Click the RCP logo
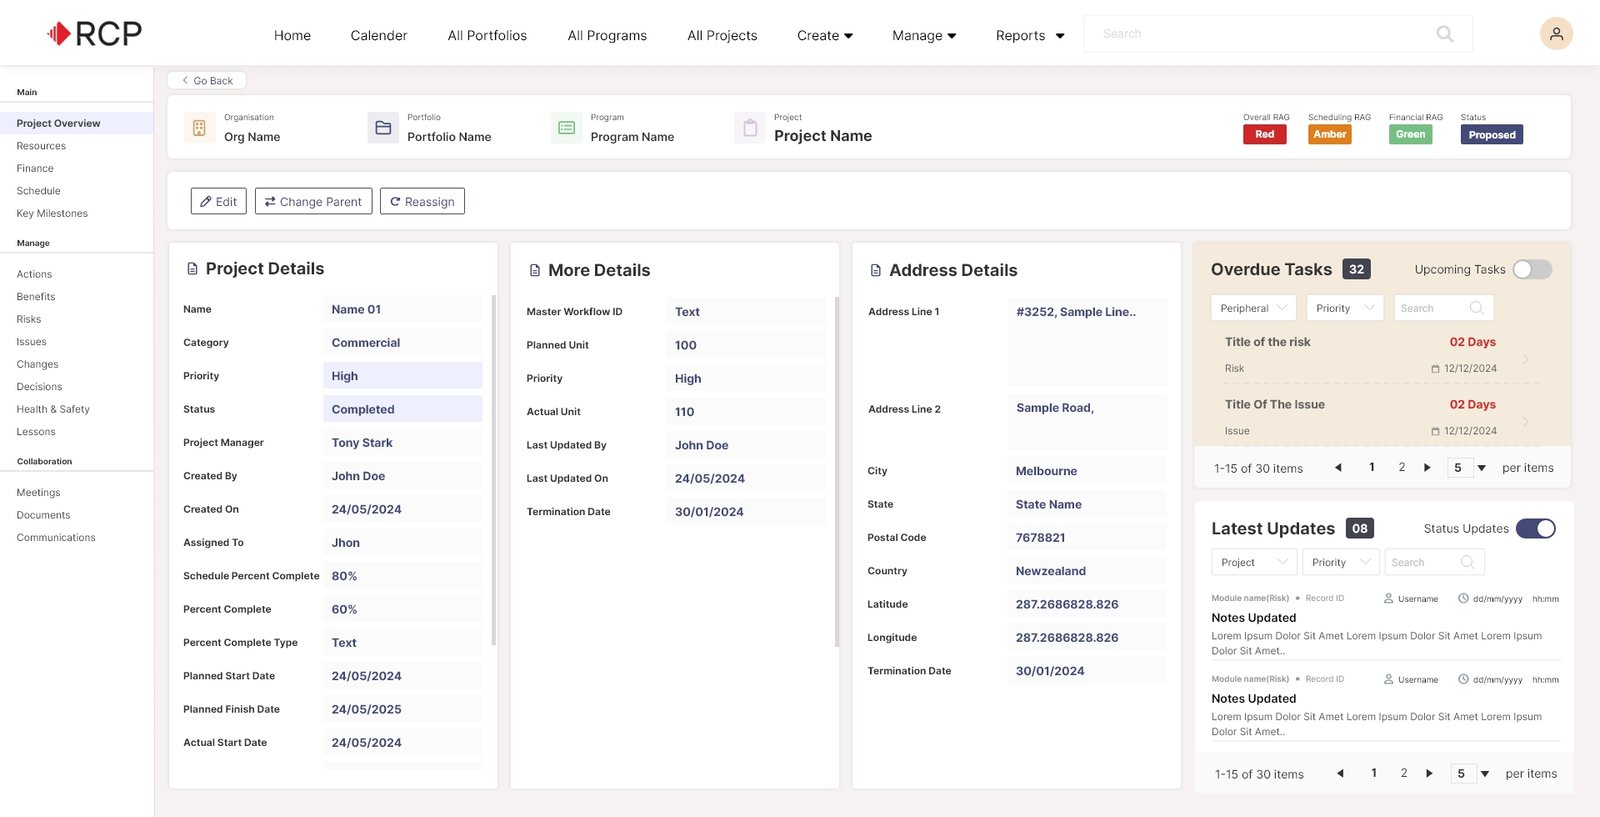The width and height of the screenshot is (1600, 817). point(94,34)
